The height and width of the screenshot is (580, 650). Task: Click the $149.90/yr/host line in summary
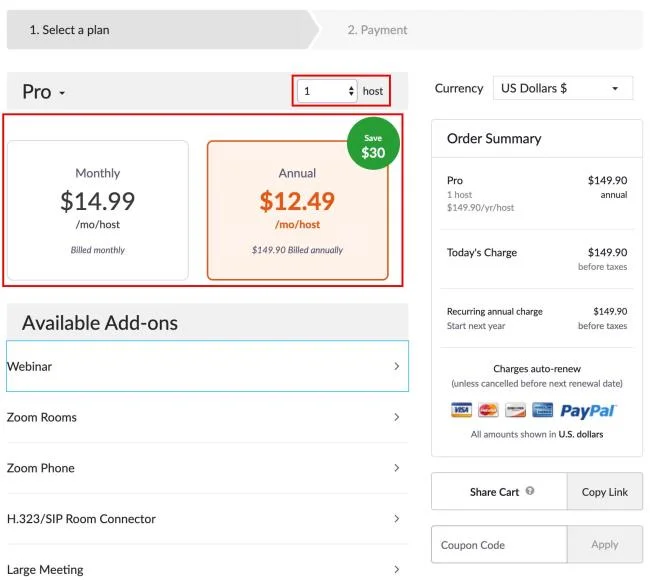(480, 208)
